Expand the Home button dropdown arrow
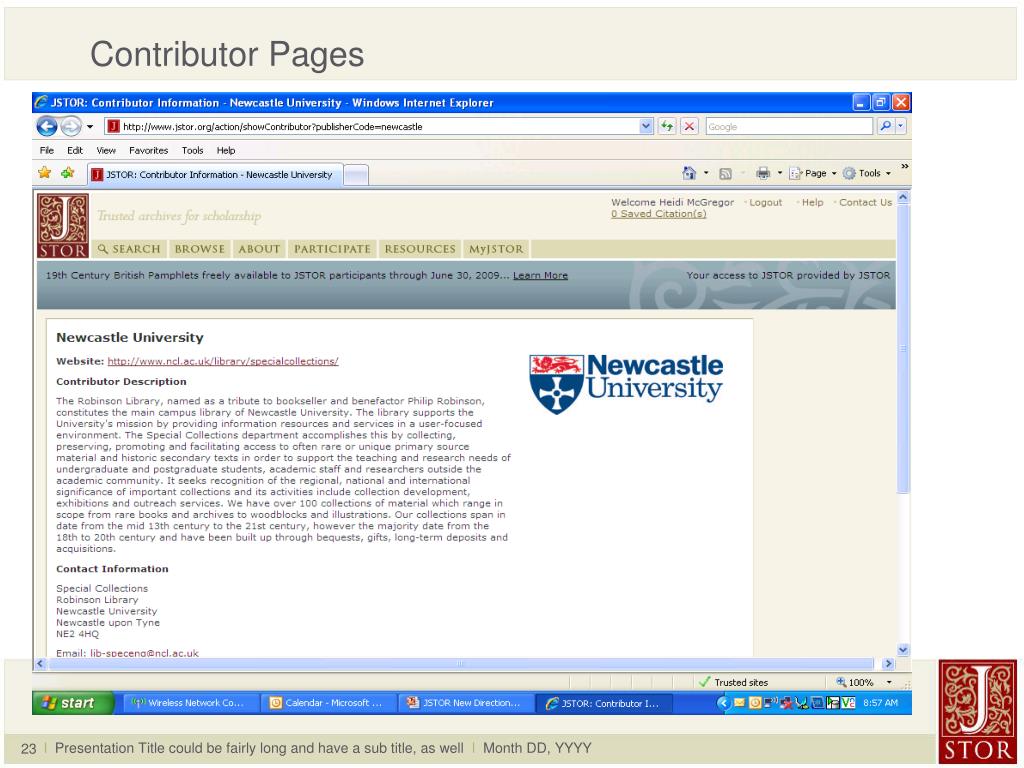Viewport: 1024px width, 768px height. (706, 173)
